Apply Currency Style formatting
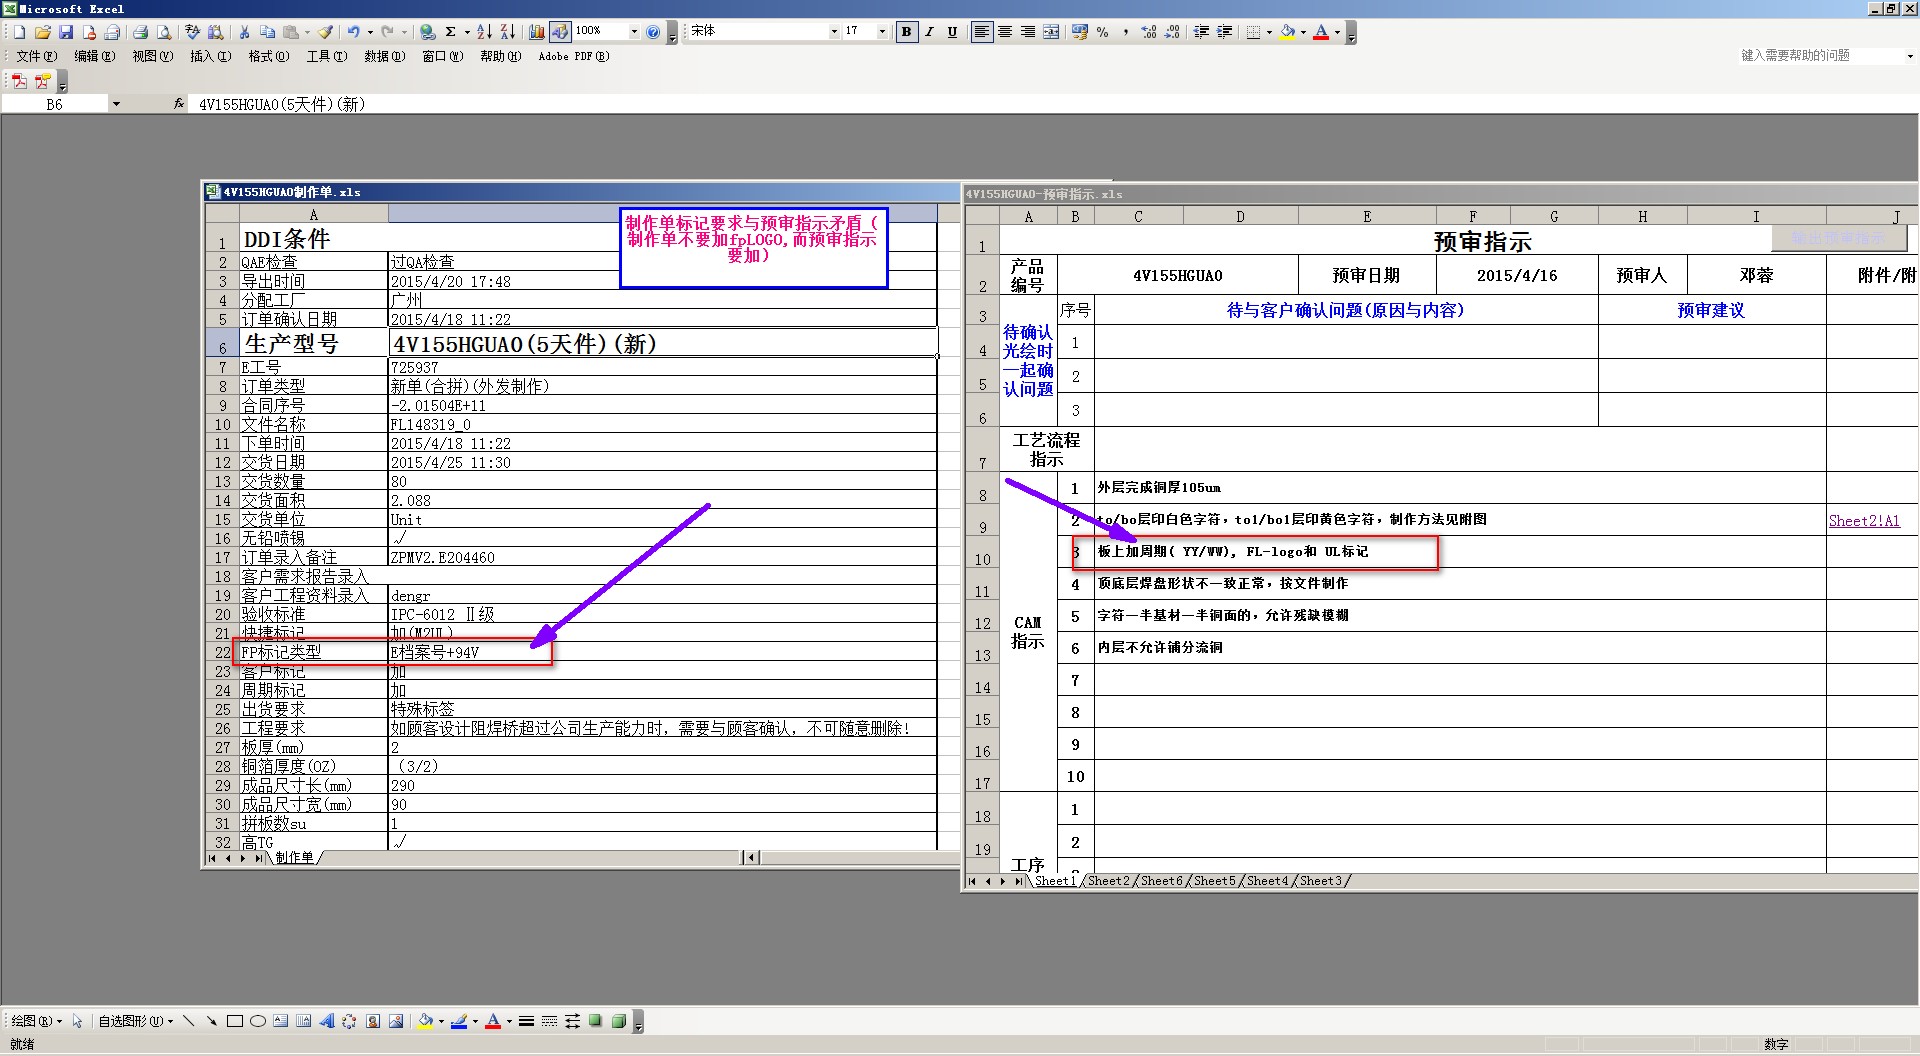This screenshot has height=1056, width=1920. (1080, 32)
